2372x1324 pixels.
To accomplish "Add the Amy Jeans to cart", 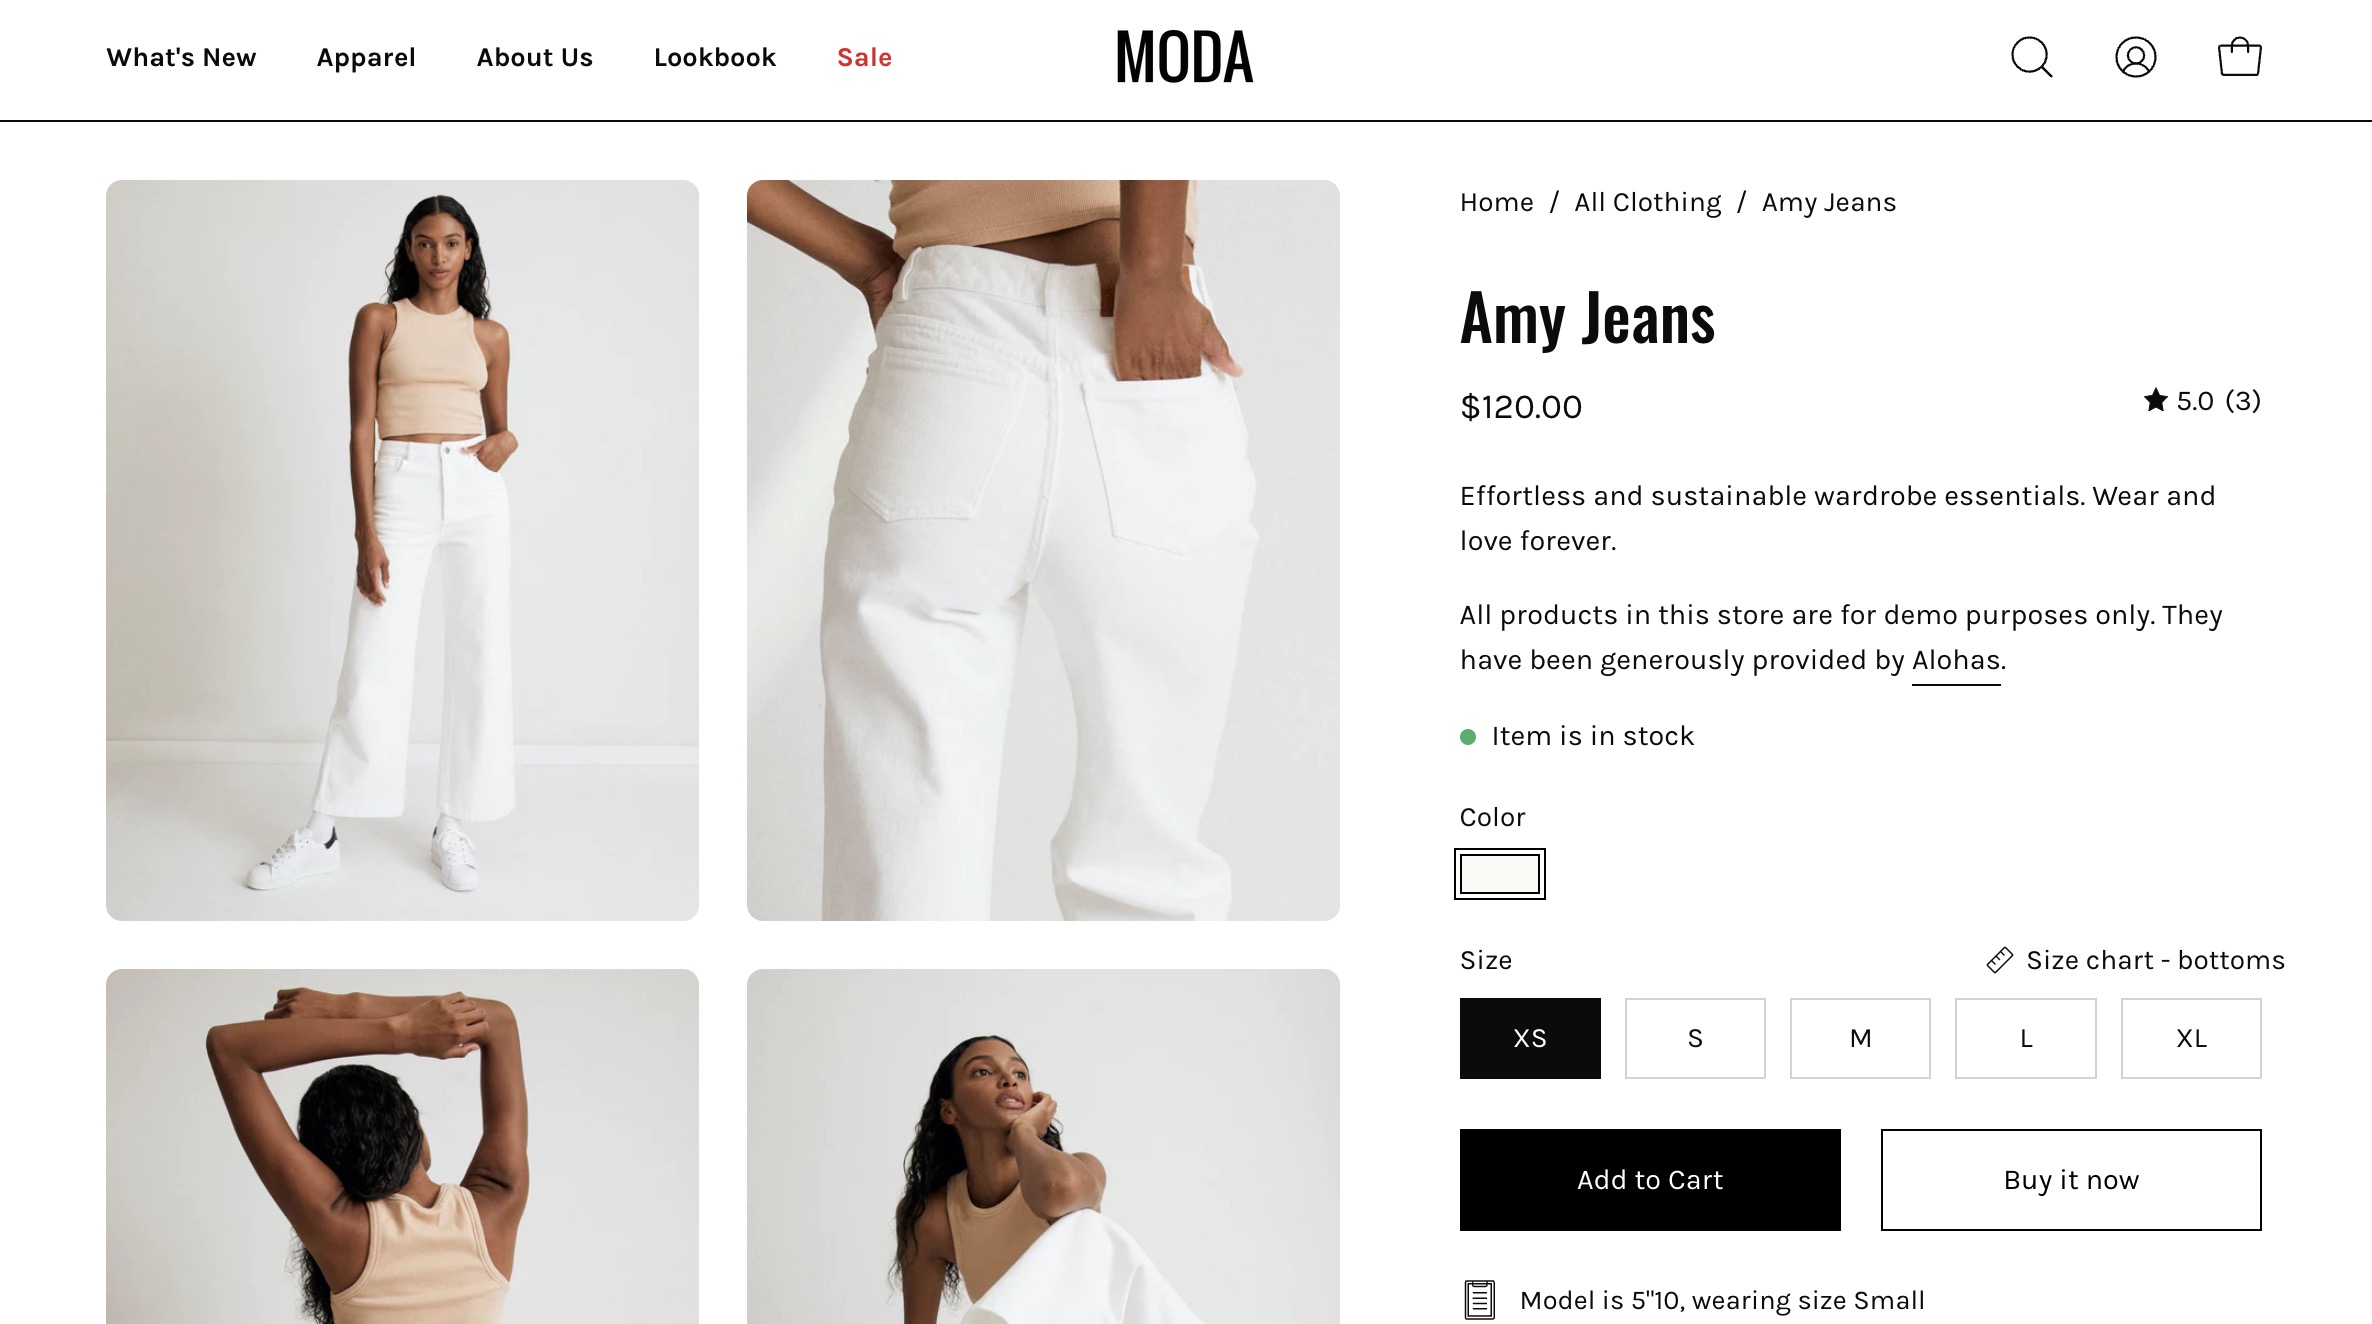I will [1650, 1180].
